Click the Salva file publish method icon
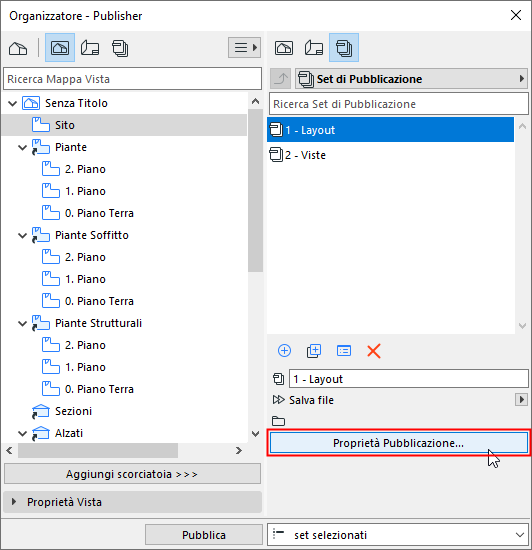The height and width of the screenshot is (550, 532). (278, 400)
